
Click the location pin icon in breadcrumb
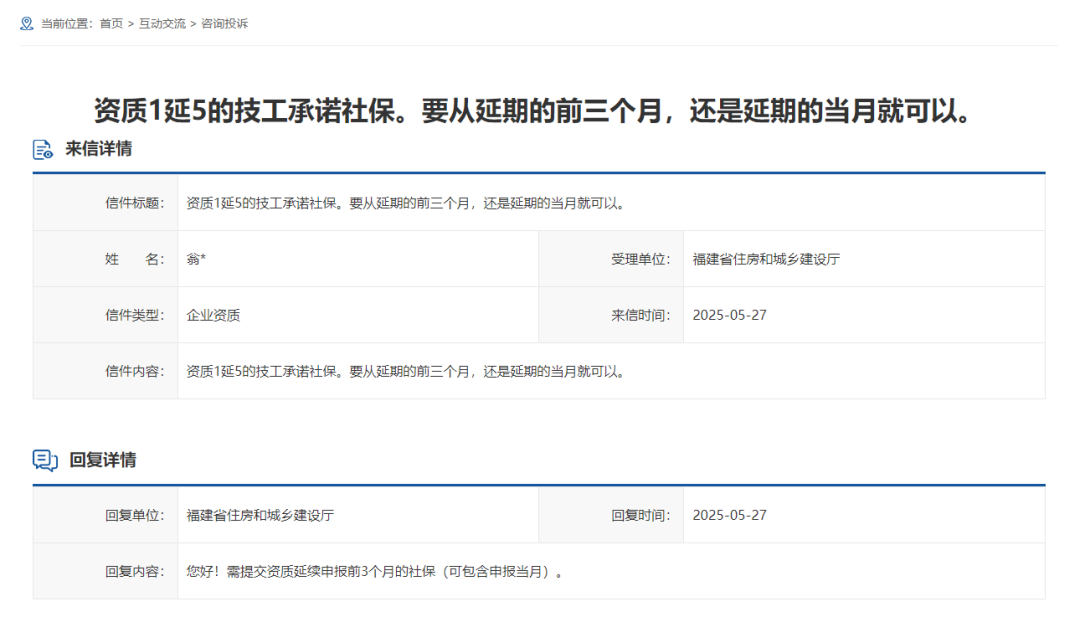pos(25,21)
